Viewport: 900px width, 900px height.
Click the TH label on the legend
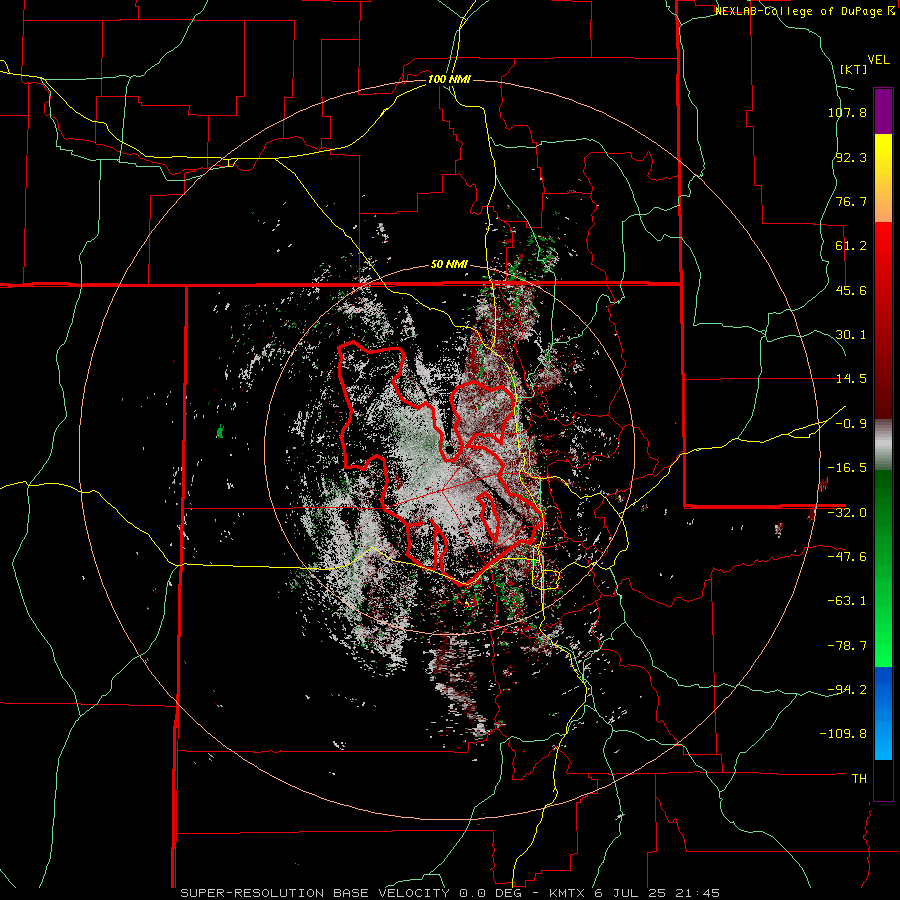tap(859, 779)
